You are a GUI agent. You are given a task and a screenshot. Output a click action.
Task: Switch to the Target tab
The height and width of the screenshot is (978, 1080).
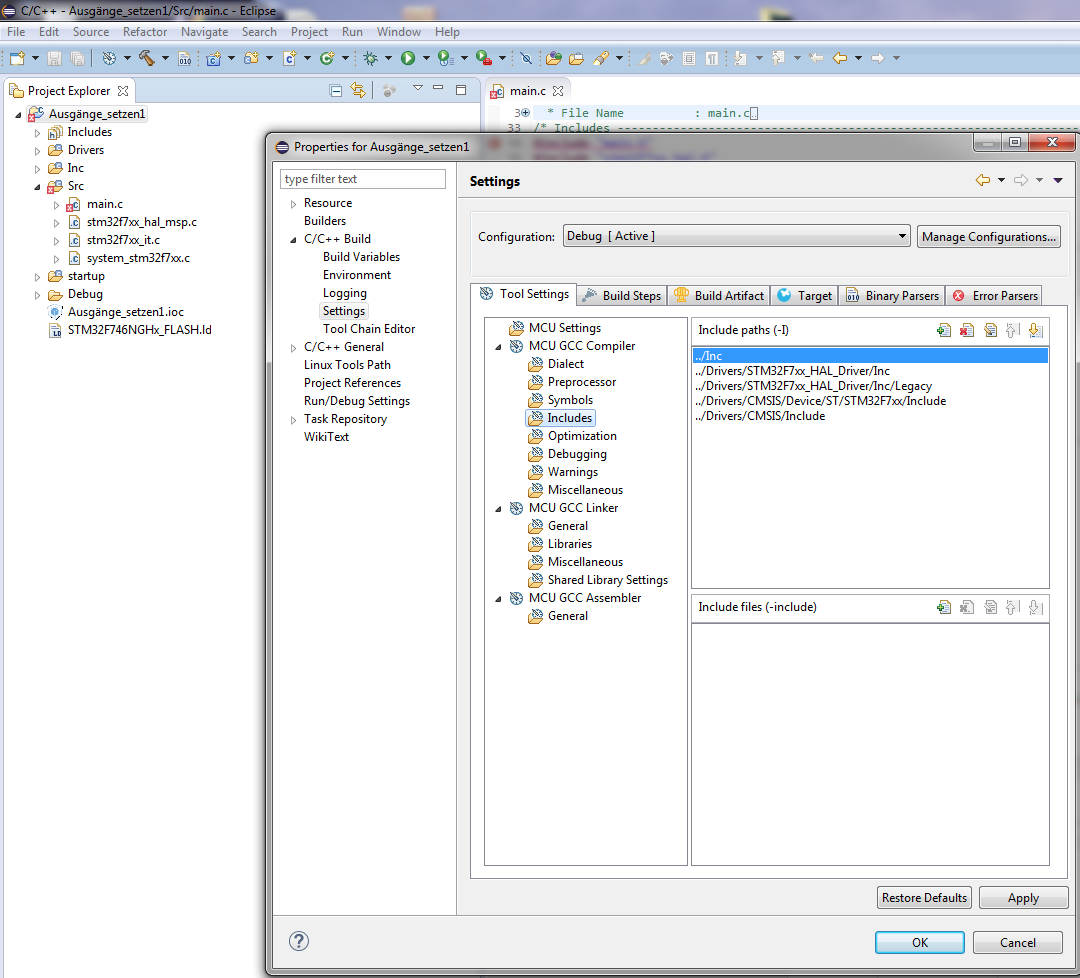pyautogui.click(x=804, y=295)
